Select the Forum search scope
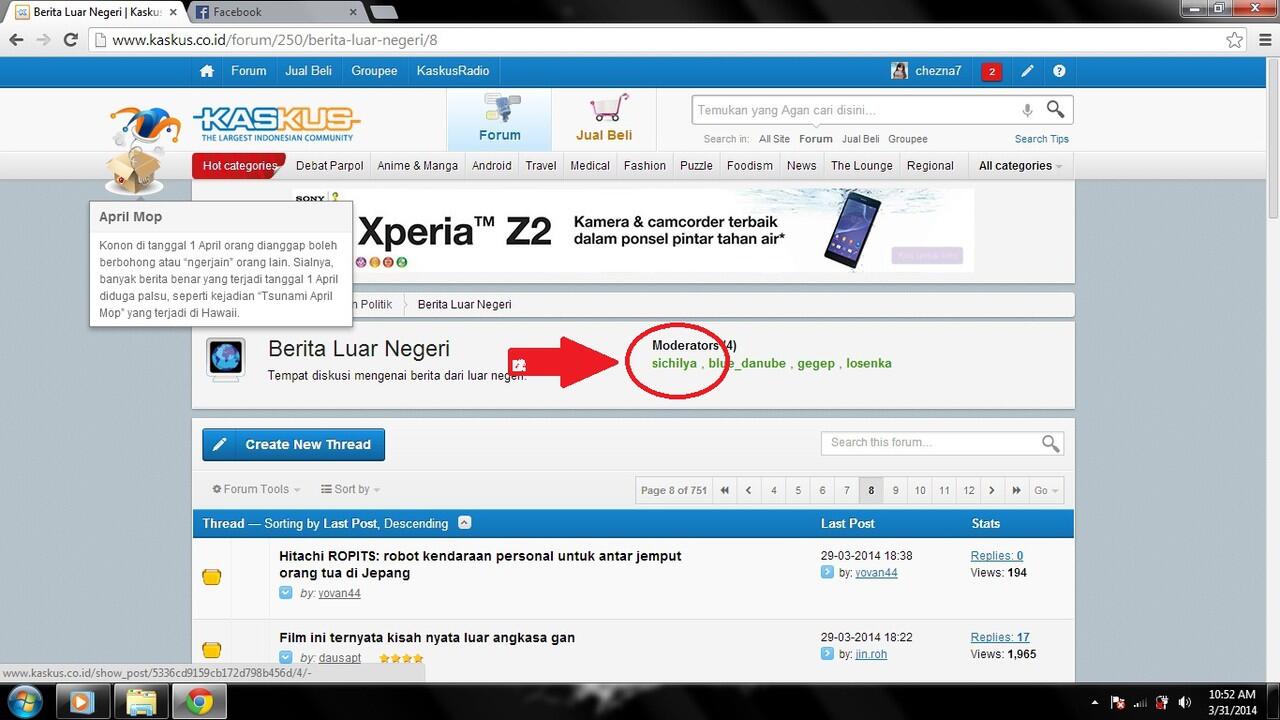Screen dimensions: 1280x720 point(815,139)
